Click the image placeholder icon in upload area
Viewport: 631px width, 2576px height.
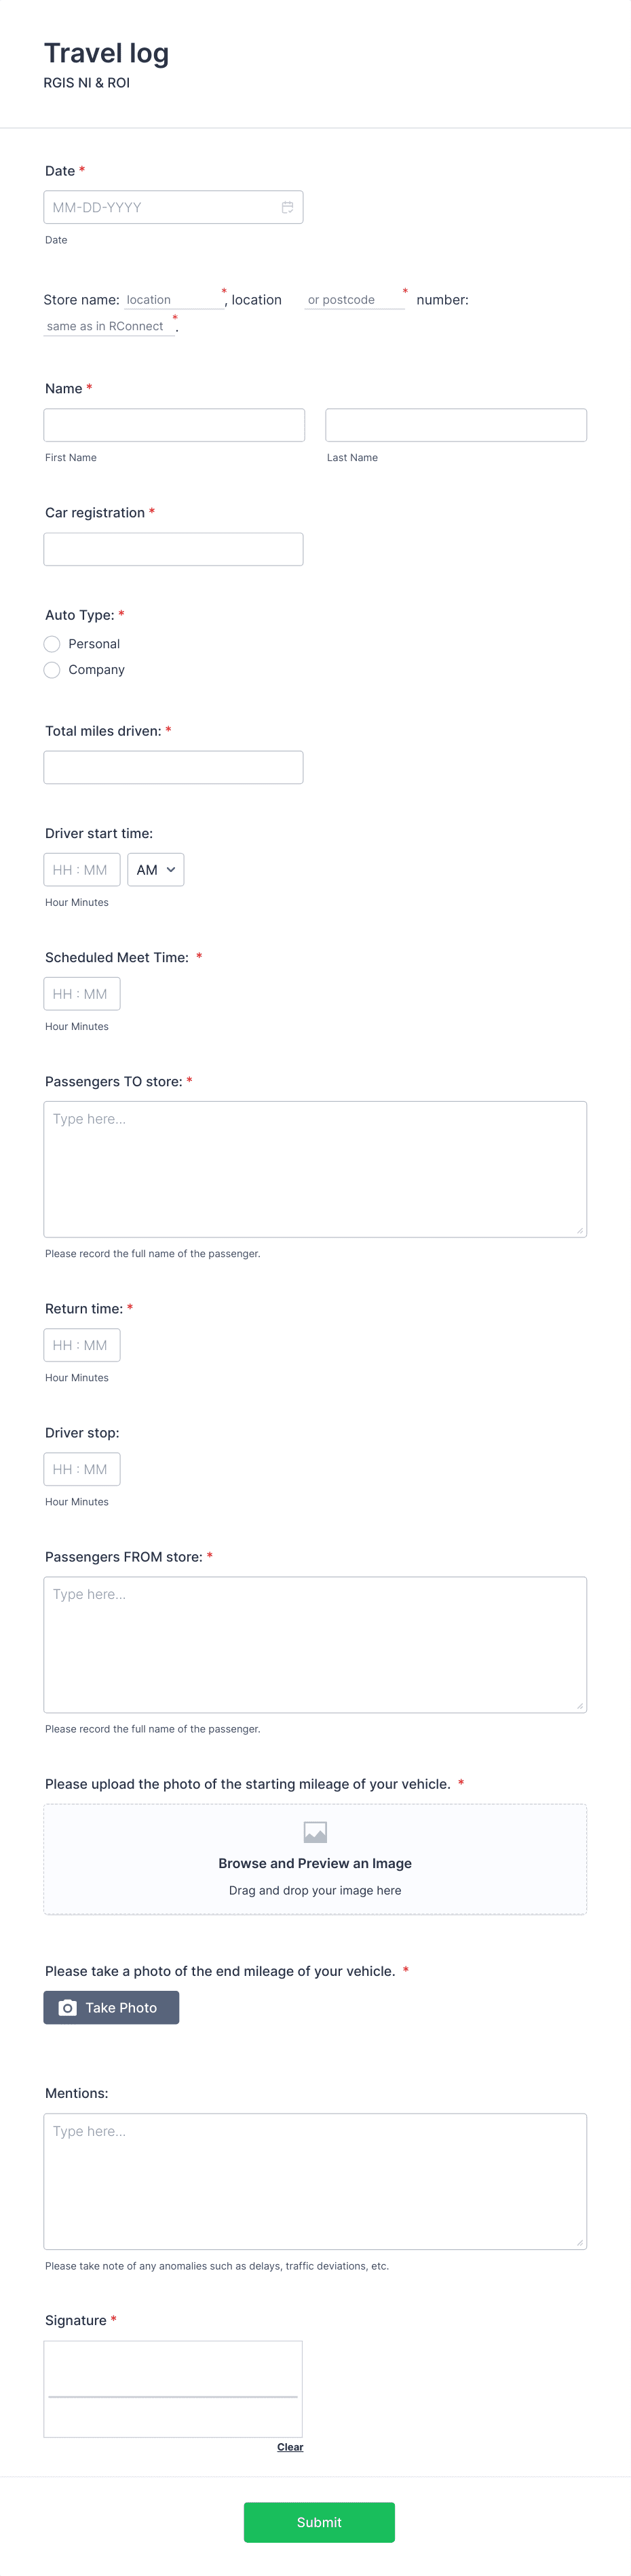coord(315,1832)
